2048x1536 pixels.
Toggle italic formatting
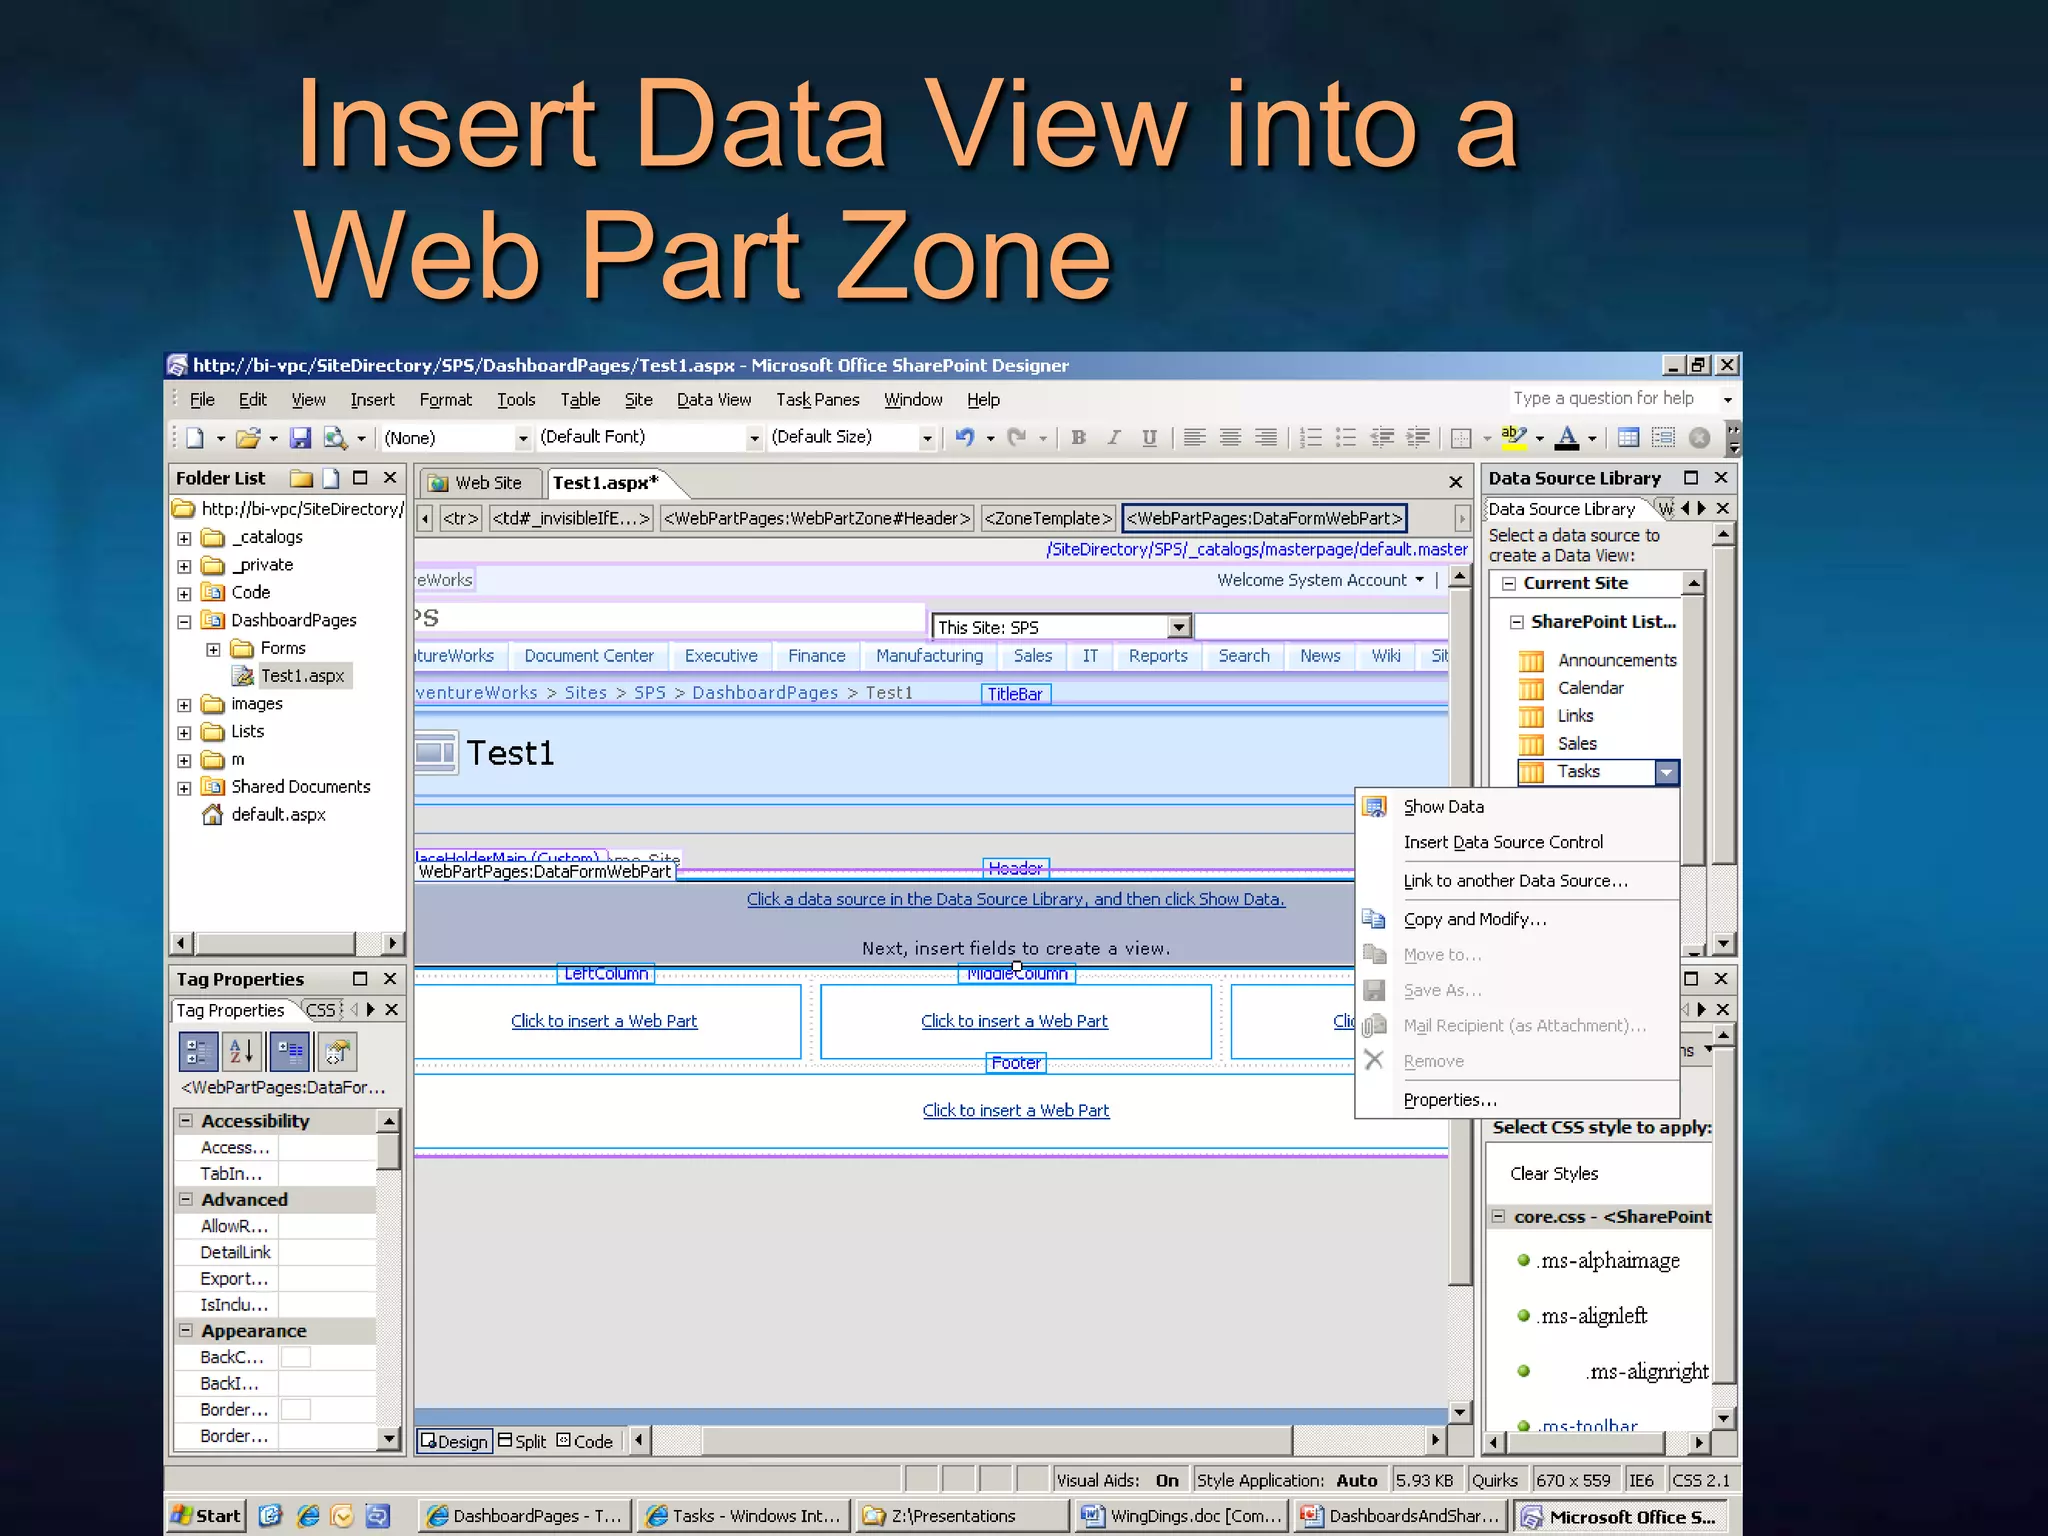click(1114, 438)
